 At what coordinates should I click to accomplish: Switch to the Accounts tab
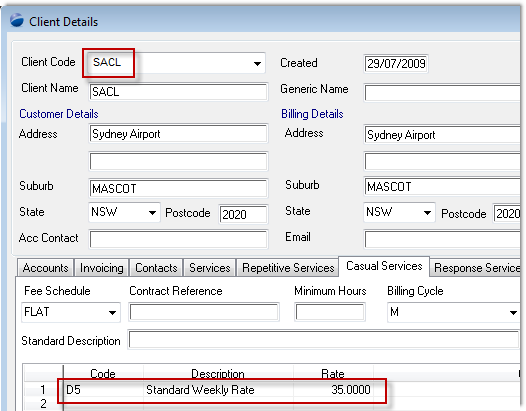coord(45,268)
